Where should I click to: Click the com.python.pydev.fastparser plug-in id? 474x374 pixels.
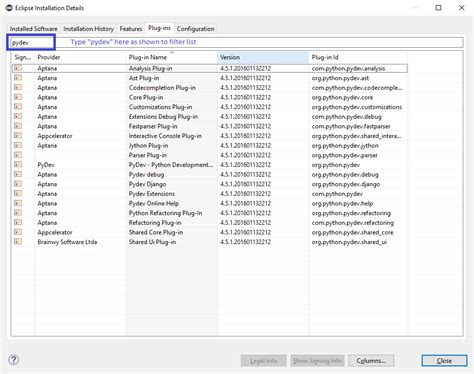click(x=351, y=126)
